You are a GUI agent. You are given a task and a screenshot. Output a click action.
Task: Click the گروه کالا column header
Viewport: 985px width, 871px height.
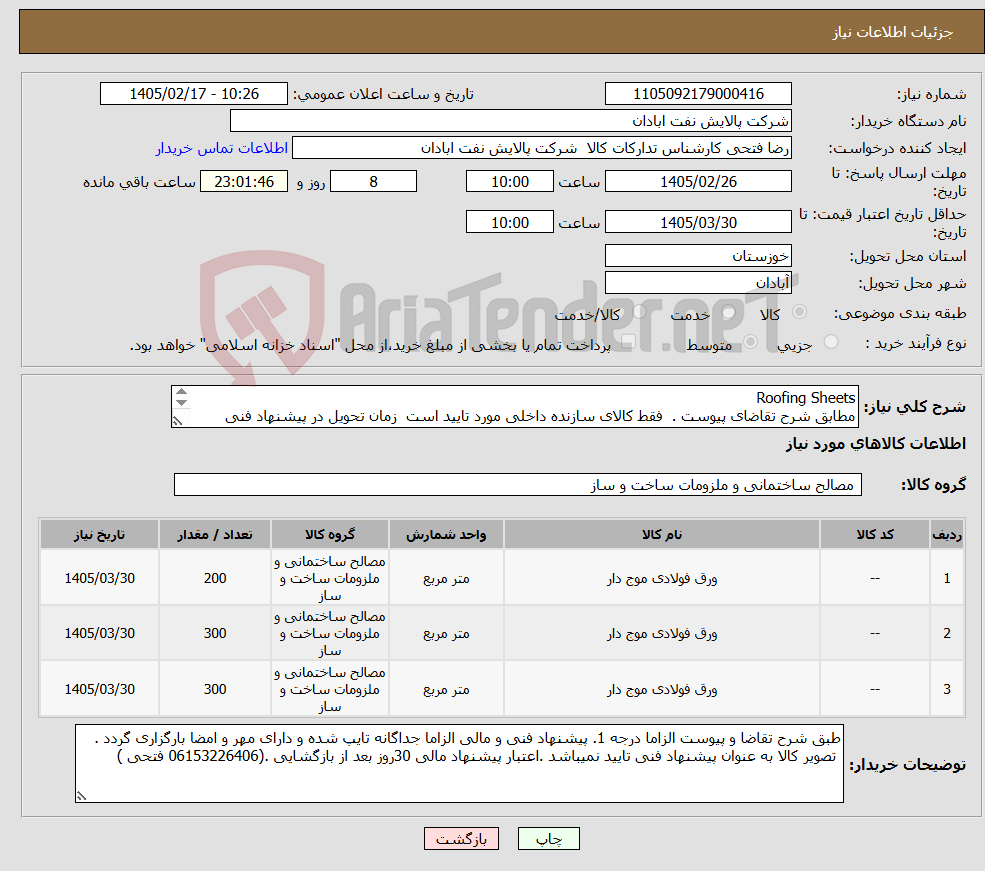(330, 534)
